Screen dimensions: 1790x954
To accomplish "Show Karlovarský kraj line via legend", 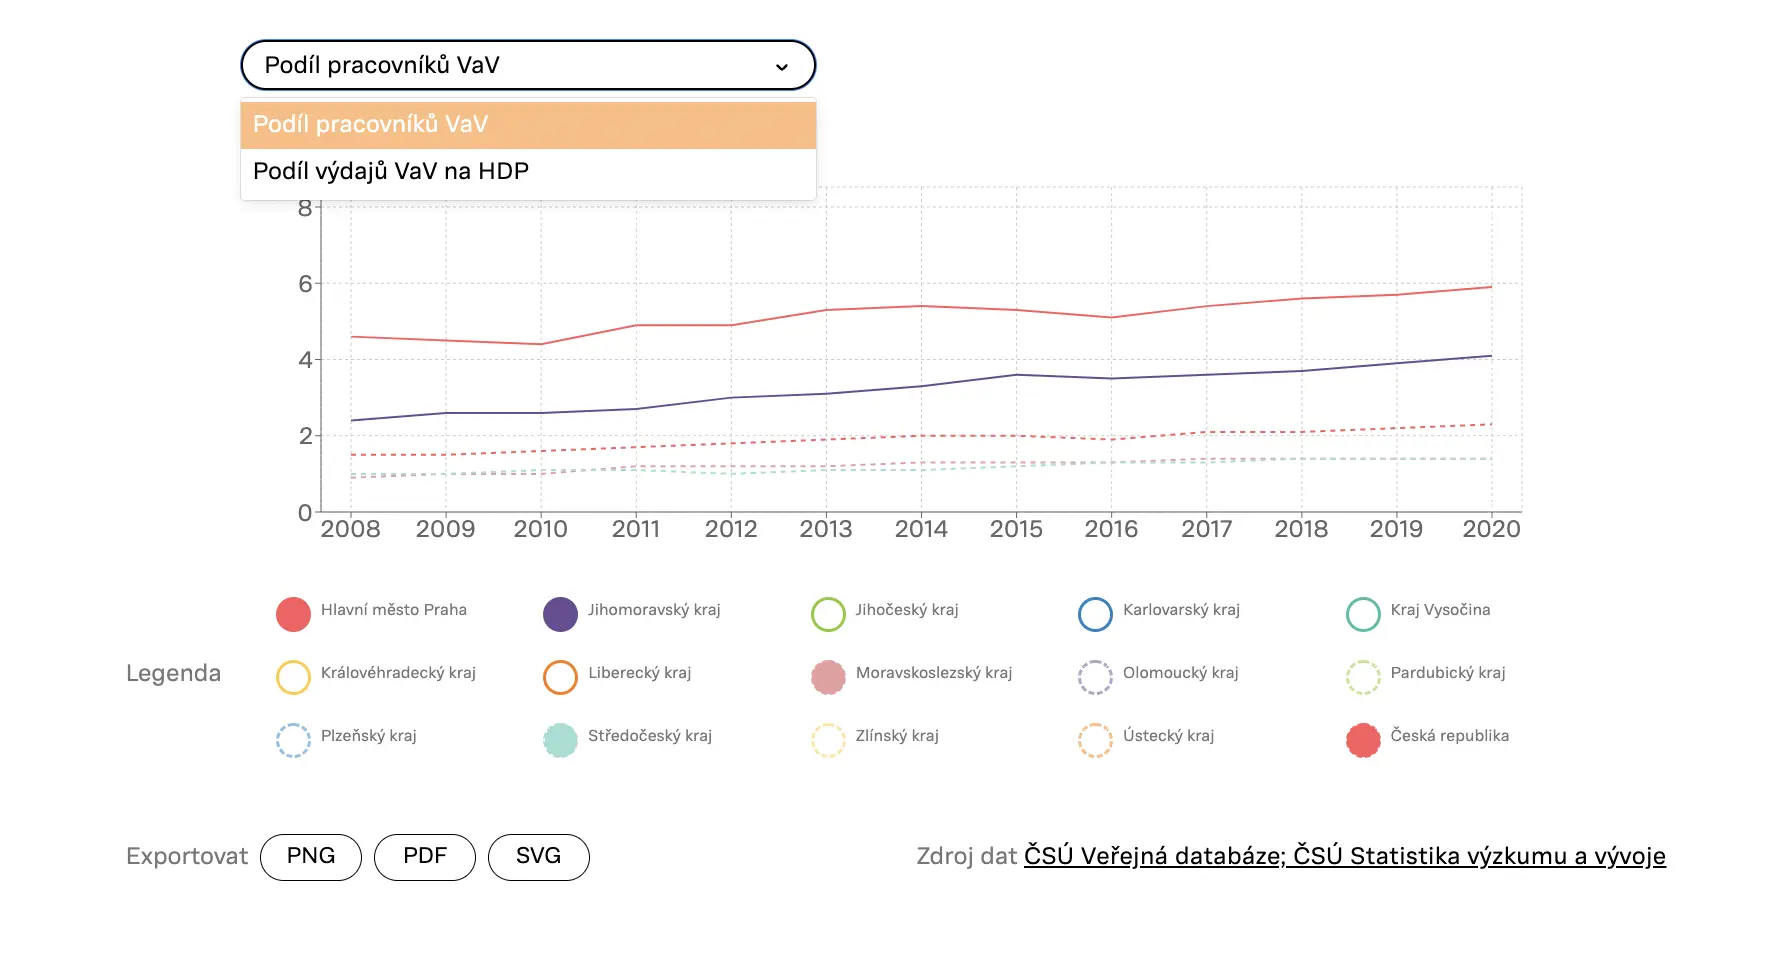I will coord(1095,614).
